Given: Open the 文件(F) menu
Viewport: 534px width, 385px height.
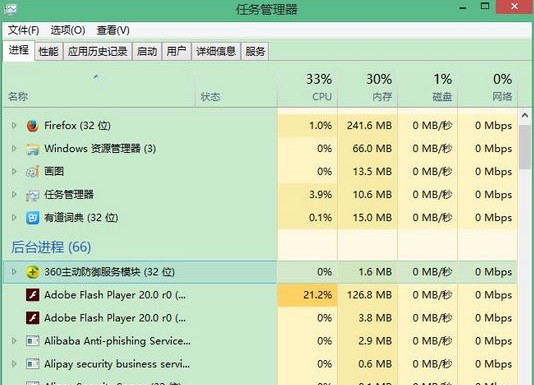Looking at the screenshot, I should [23, 30].
